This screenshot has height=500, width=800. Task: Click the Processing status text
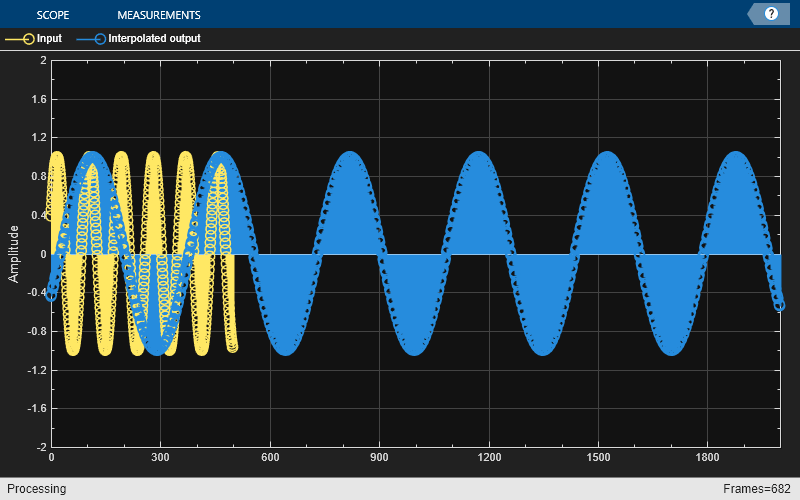click(34, 489)
